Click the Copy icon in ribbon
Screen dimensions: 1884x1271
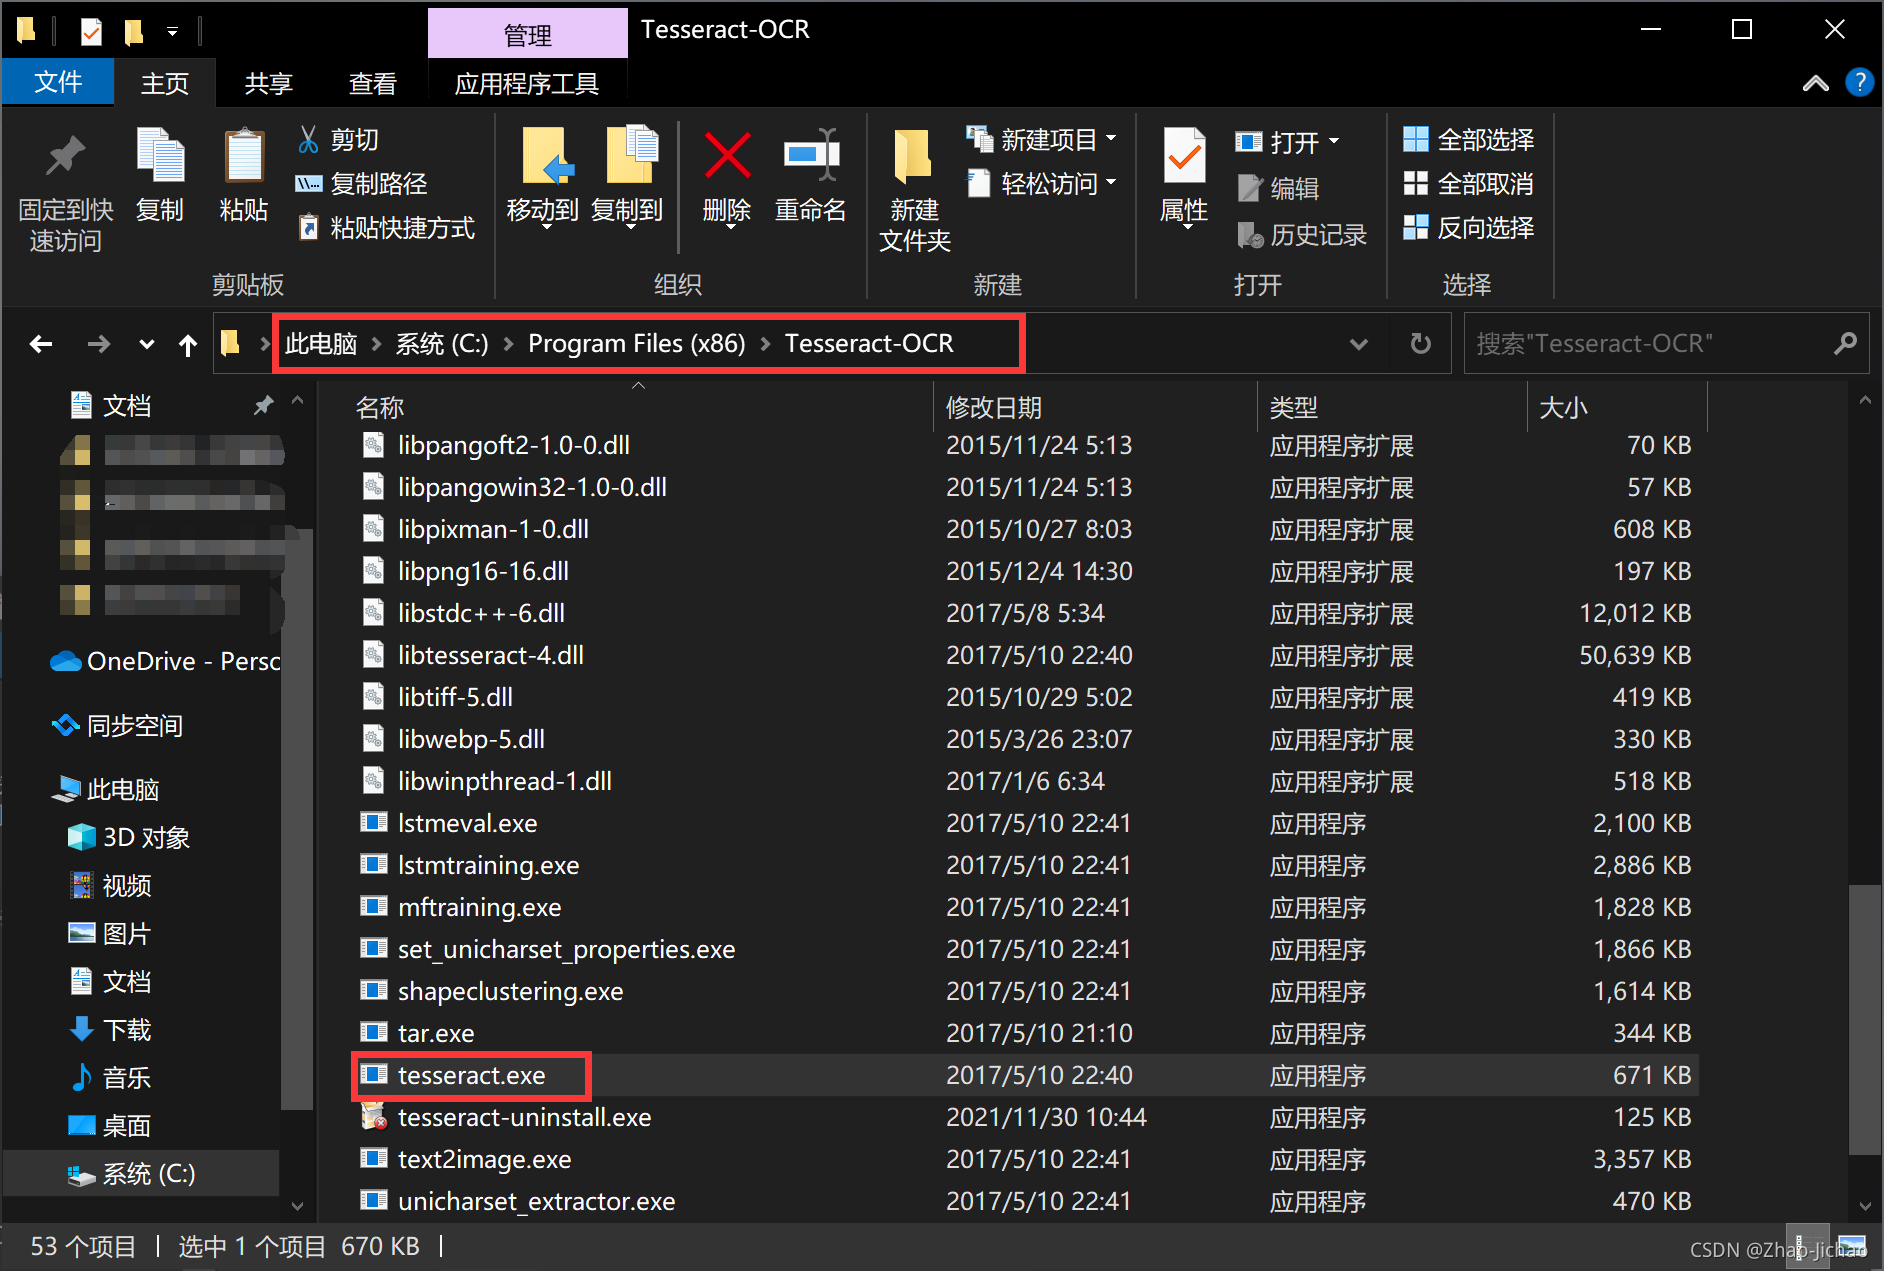click(160, 155)
